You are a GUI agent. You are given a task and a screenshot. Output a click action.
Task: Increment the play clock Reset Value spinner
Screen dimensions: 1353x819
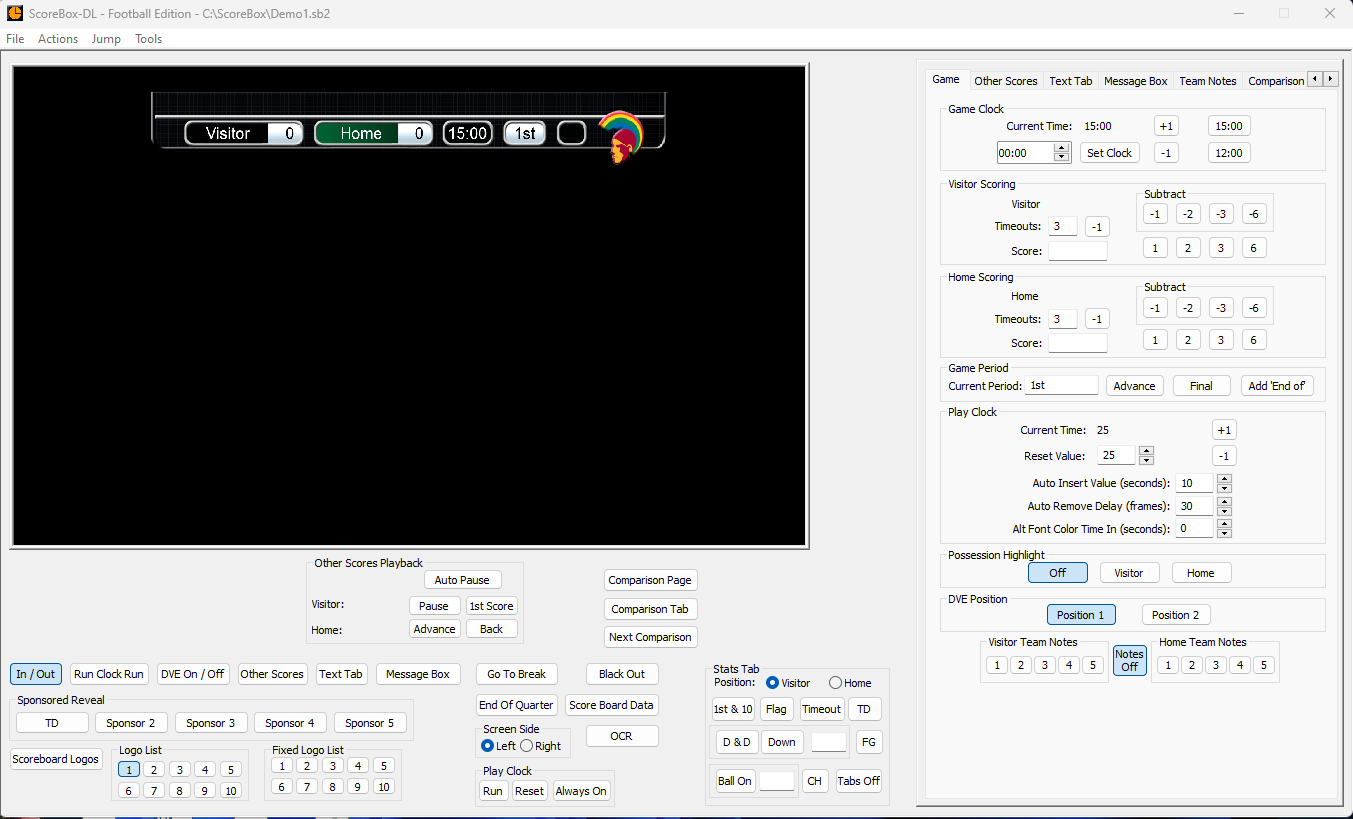tap(1146, 451)
